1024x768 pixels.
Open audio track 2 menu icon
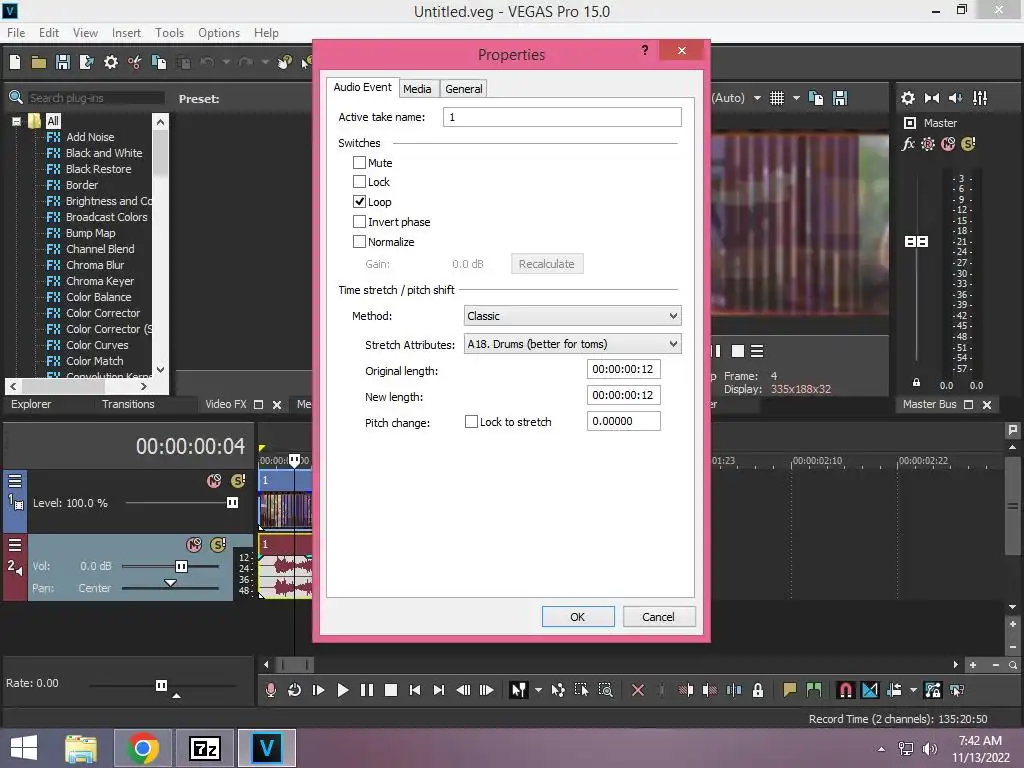[x=15, y=545]
